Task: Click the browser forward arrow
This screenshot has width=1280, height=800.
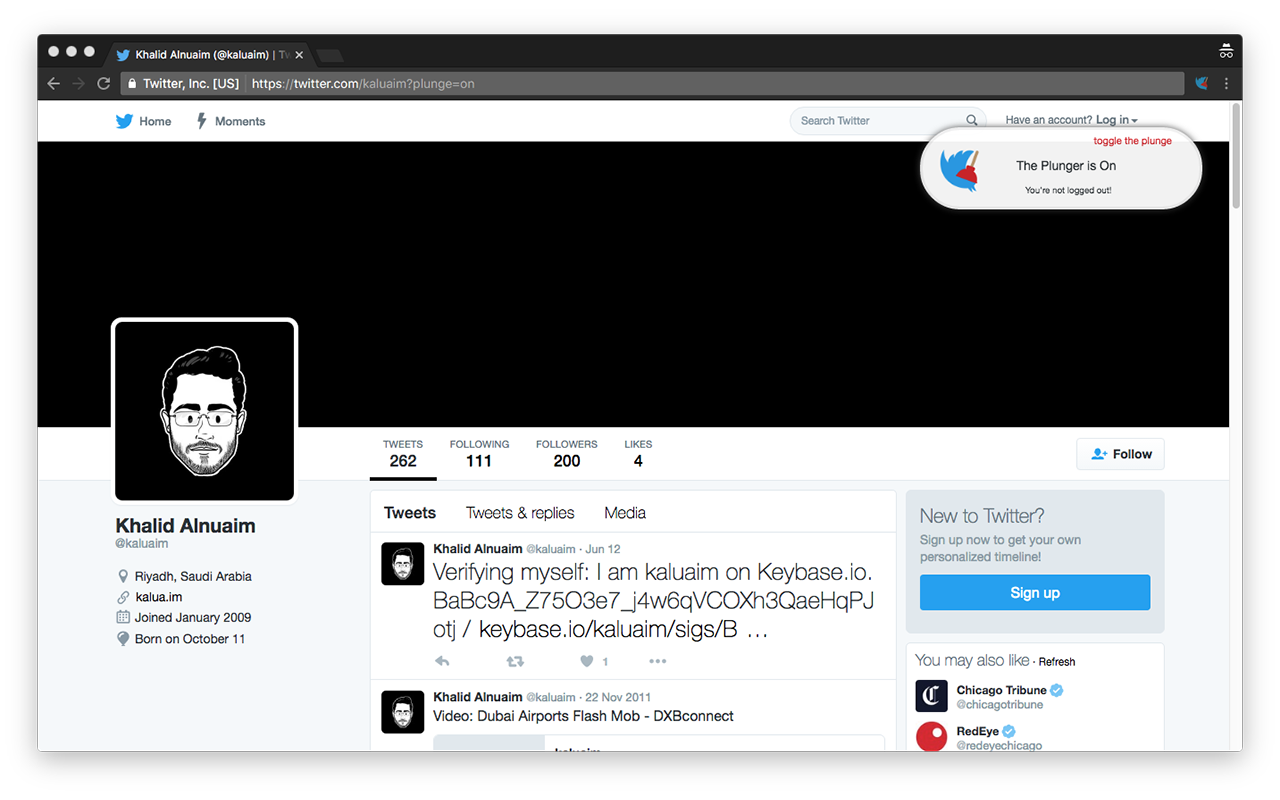Action: pos(78,84)
